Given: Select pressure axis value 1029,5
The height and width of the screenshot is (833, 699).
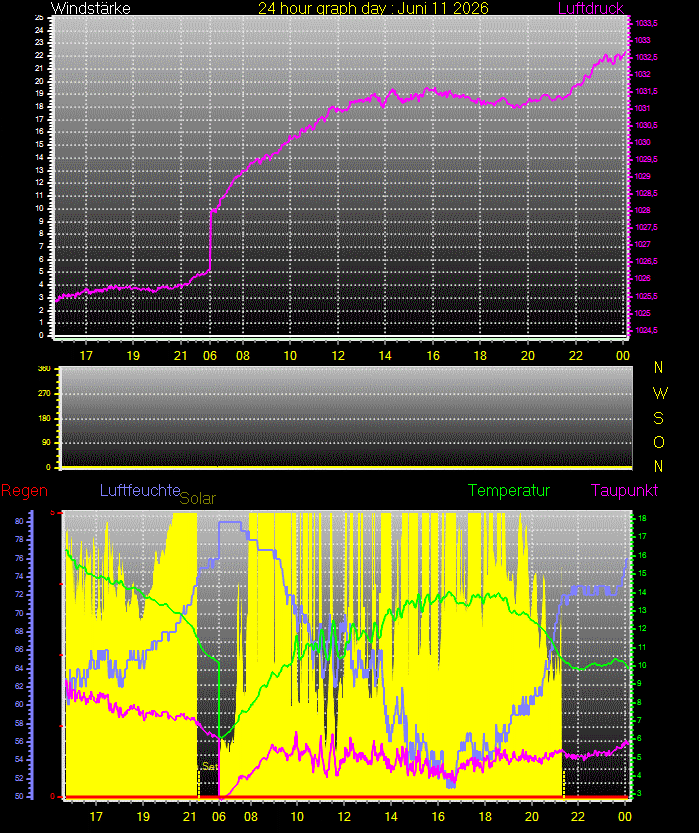Looking at the screenshot, I should (x=646, y=159).
